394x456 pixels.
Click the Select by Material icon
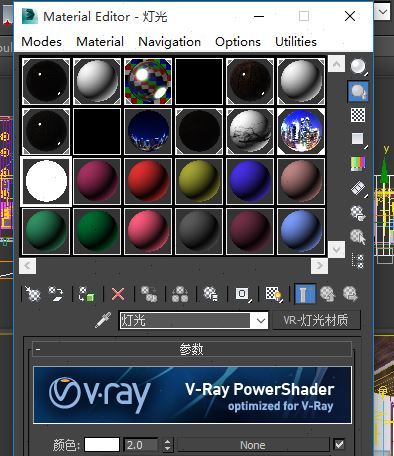(358, 237)
